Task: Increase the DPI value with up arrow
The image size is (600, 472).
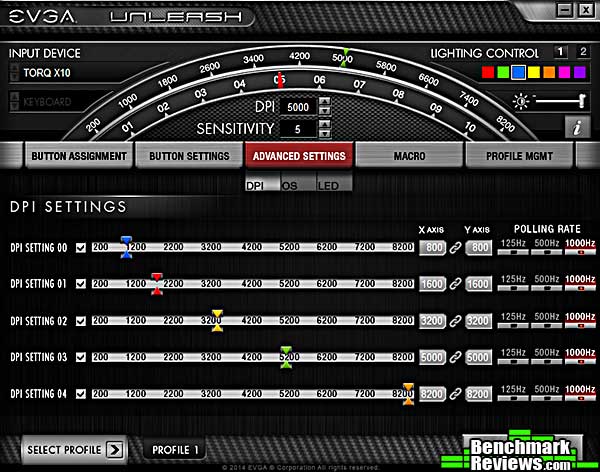Action: click(323, 102)
